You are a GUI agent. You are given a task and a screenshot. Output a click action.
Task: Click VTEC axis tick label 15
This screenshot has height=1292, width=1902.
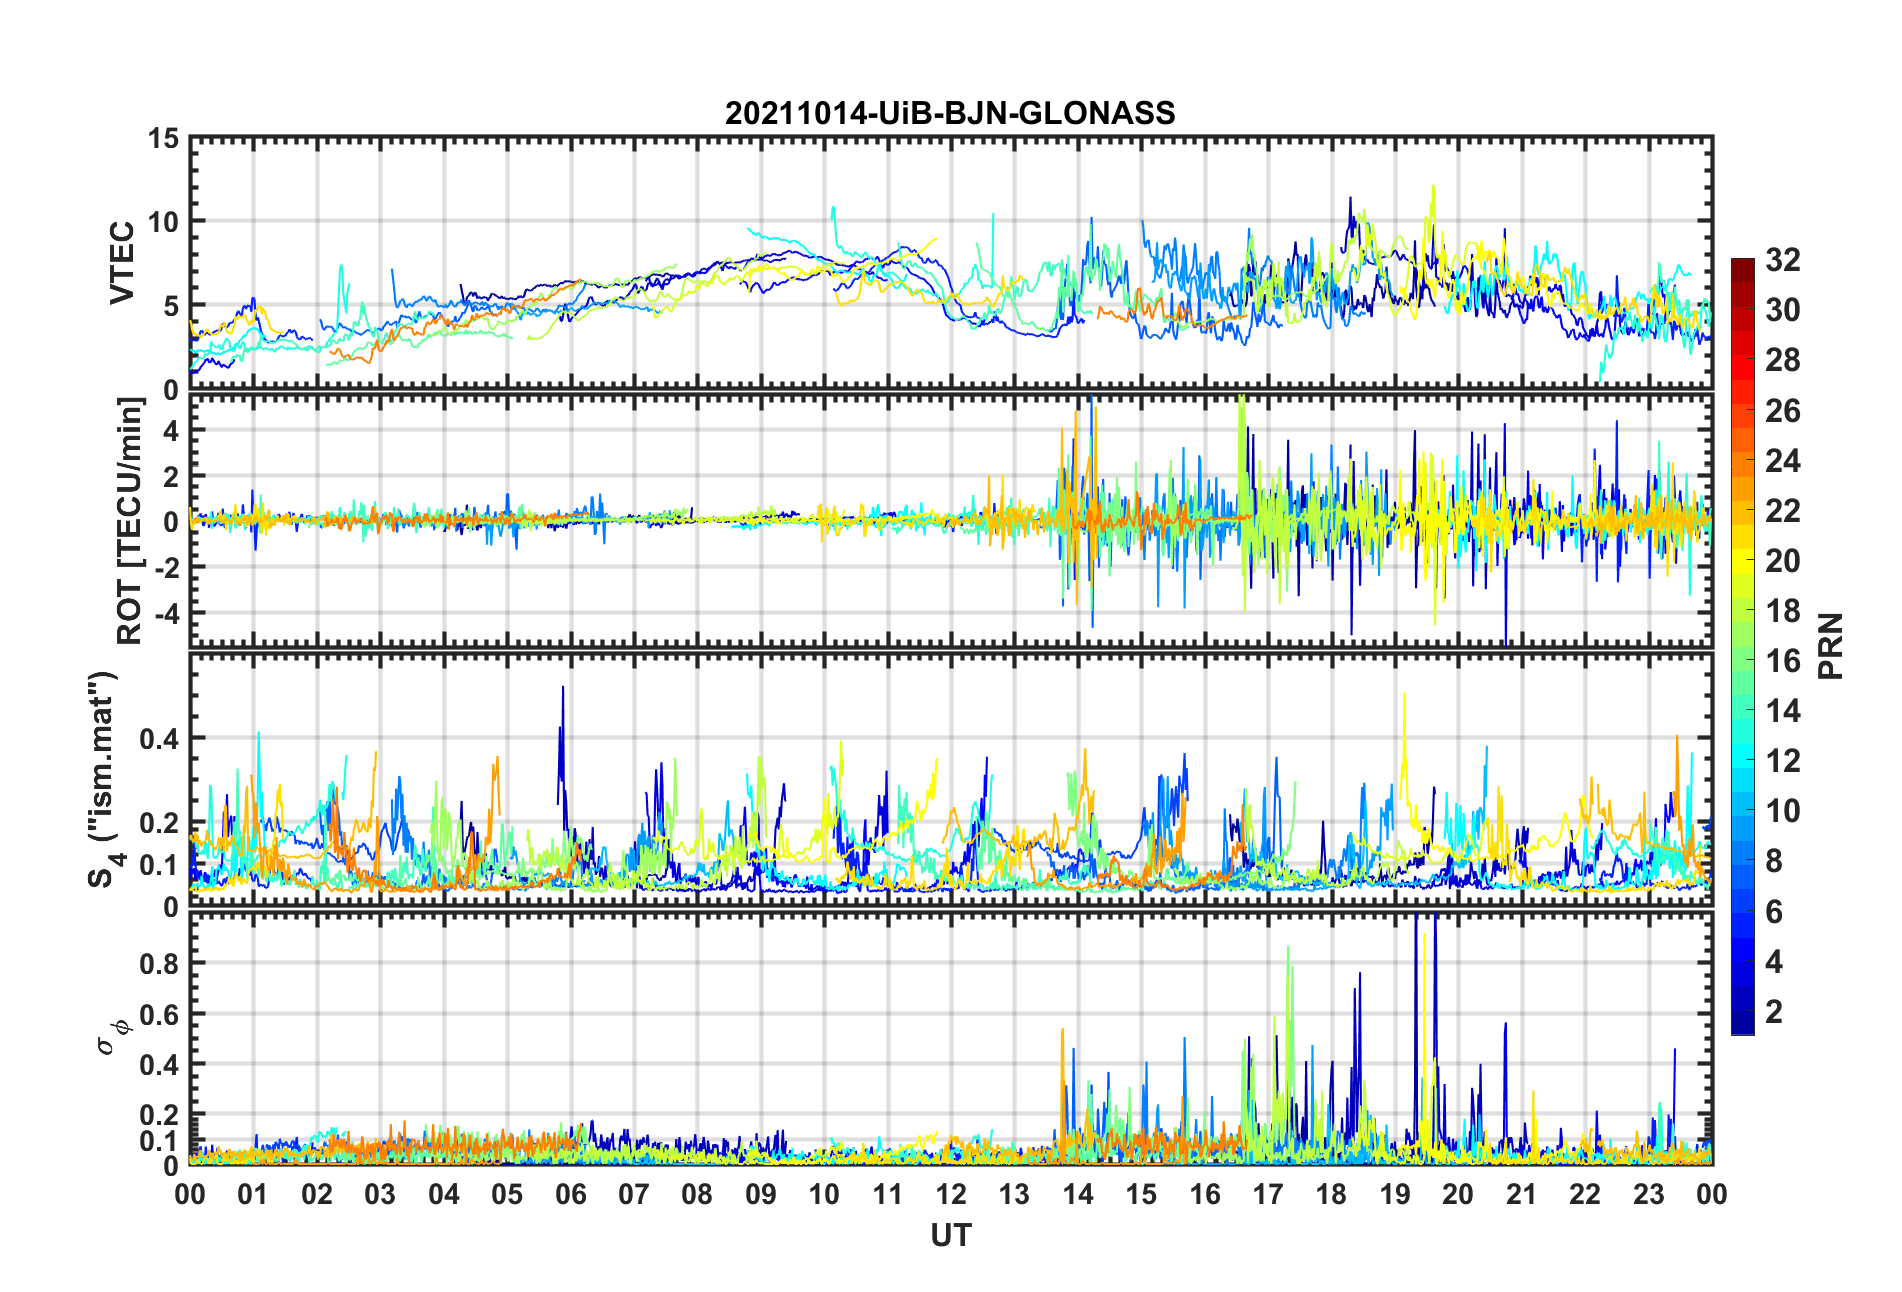pyautogui.click(x=163, y=139)
